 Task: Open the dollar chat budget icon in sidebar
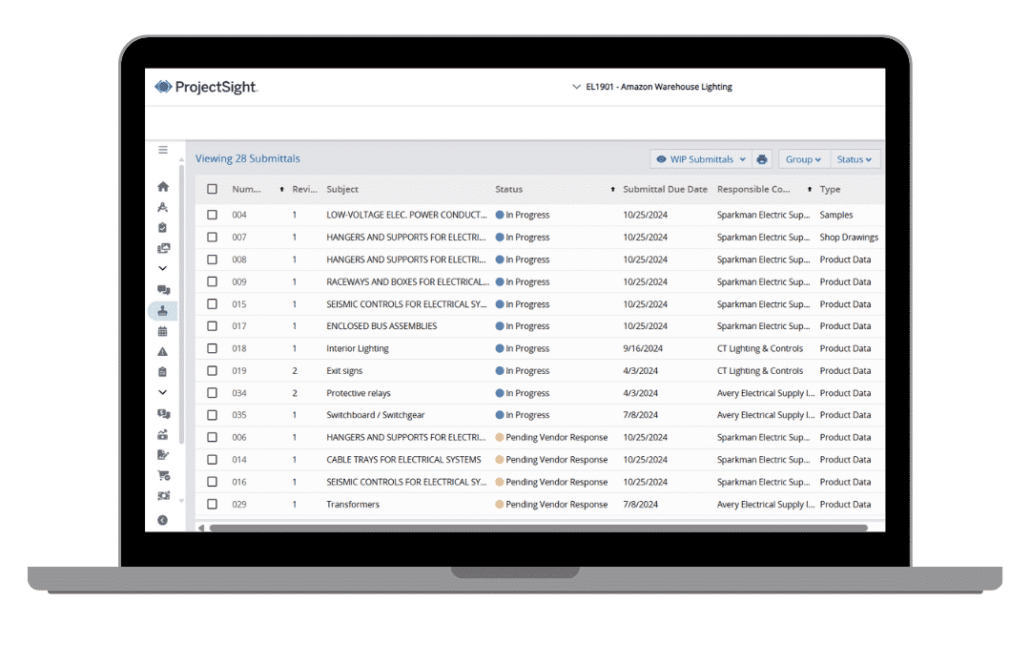(x=164, y=413)
